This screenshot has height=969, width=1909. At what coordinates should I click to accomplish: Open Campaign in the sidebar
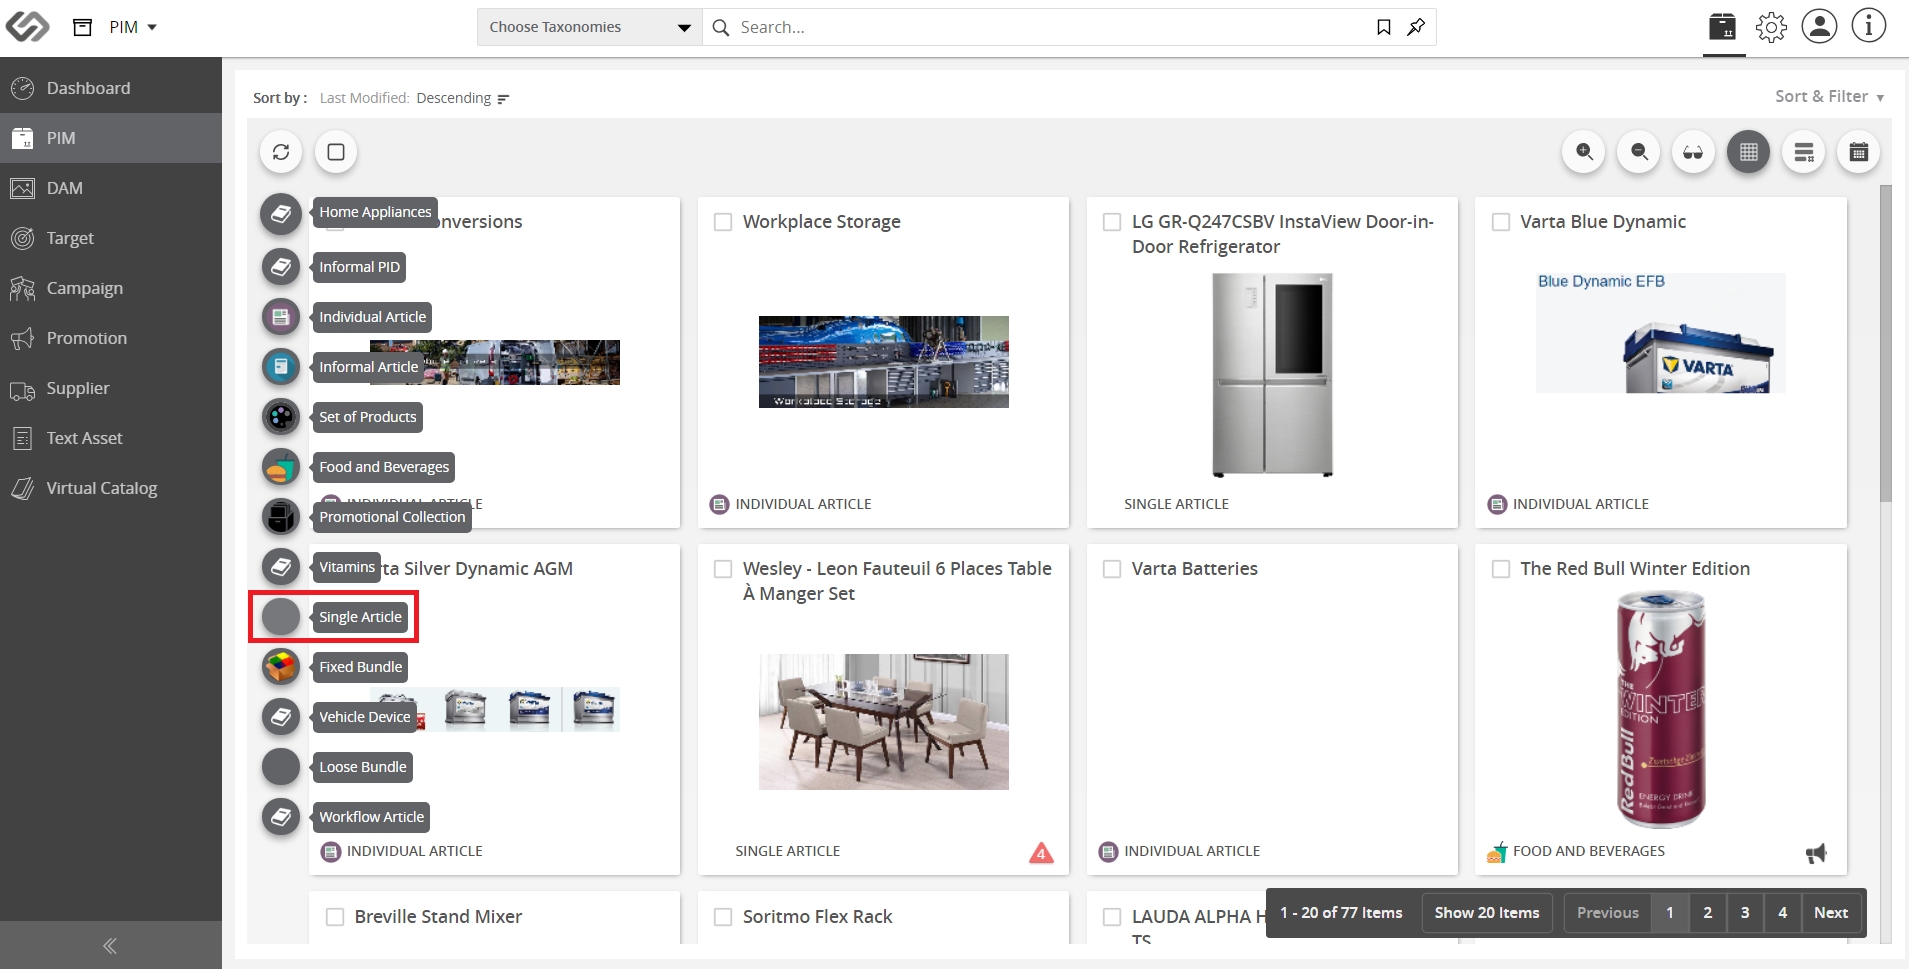coord(111,288)
